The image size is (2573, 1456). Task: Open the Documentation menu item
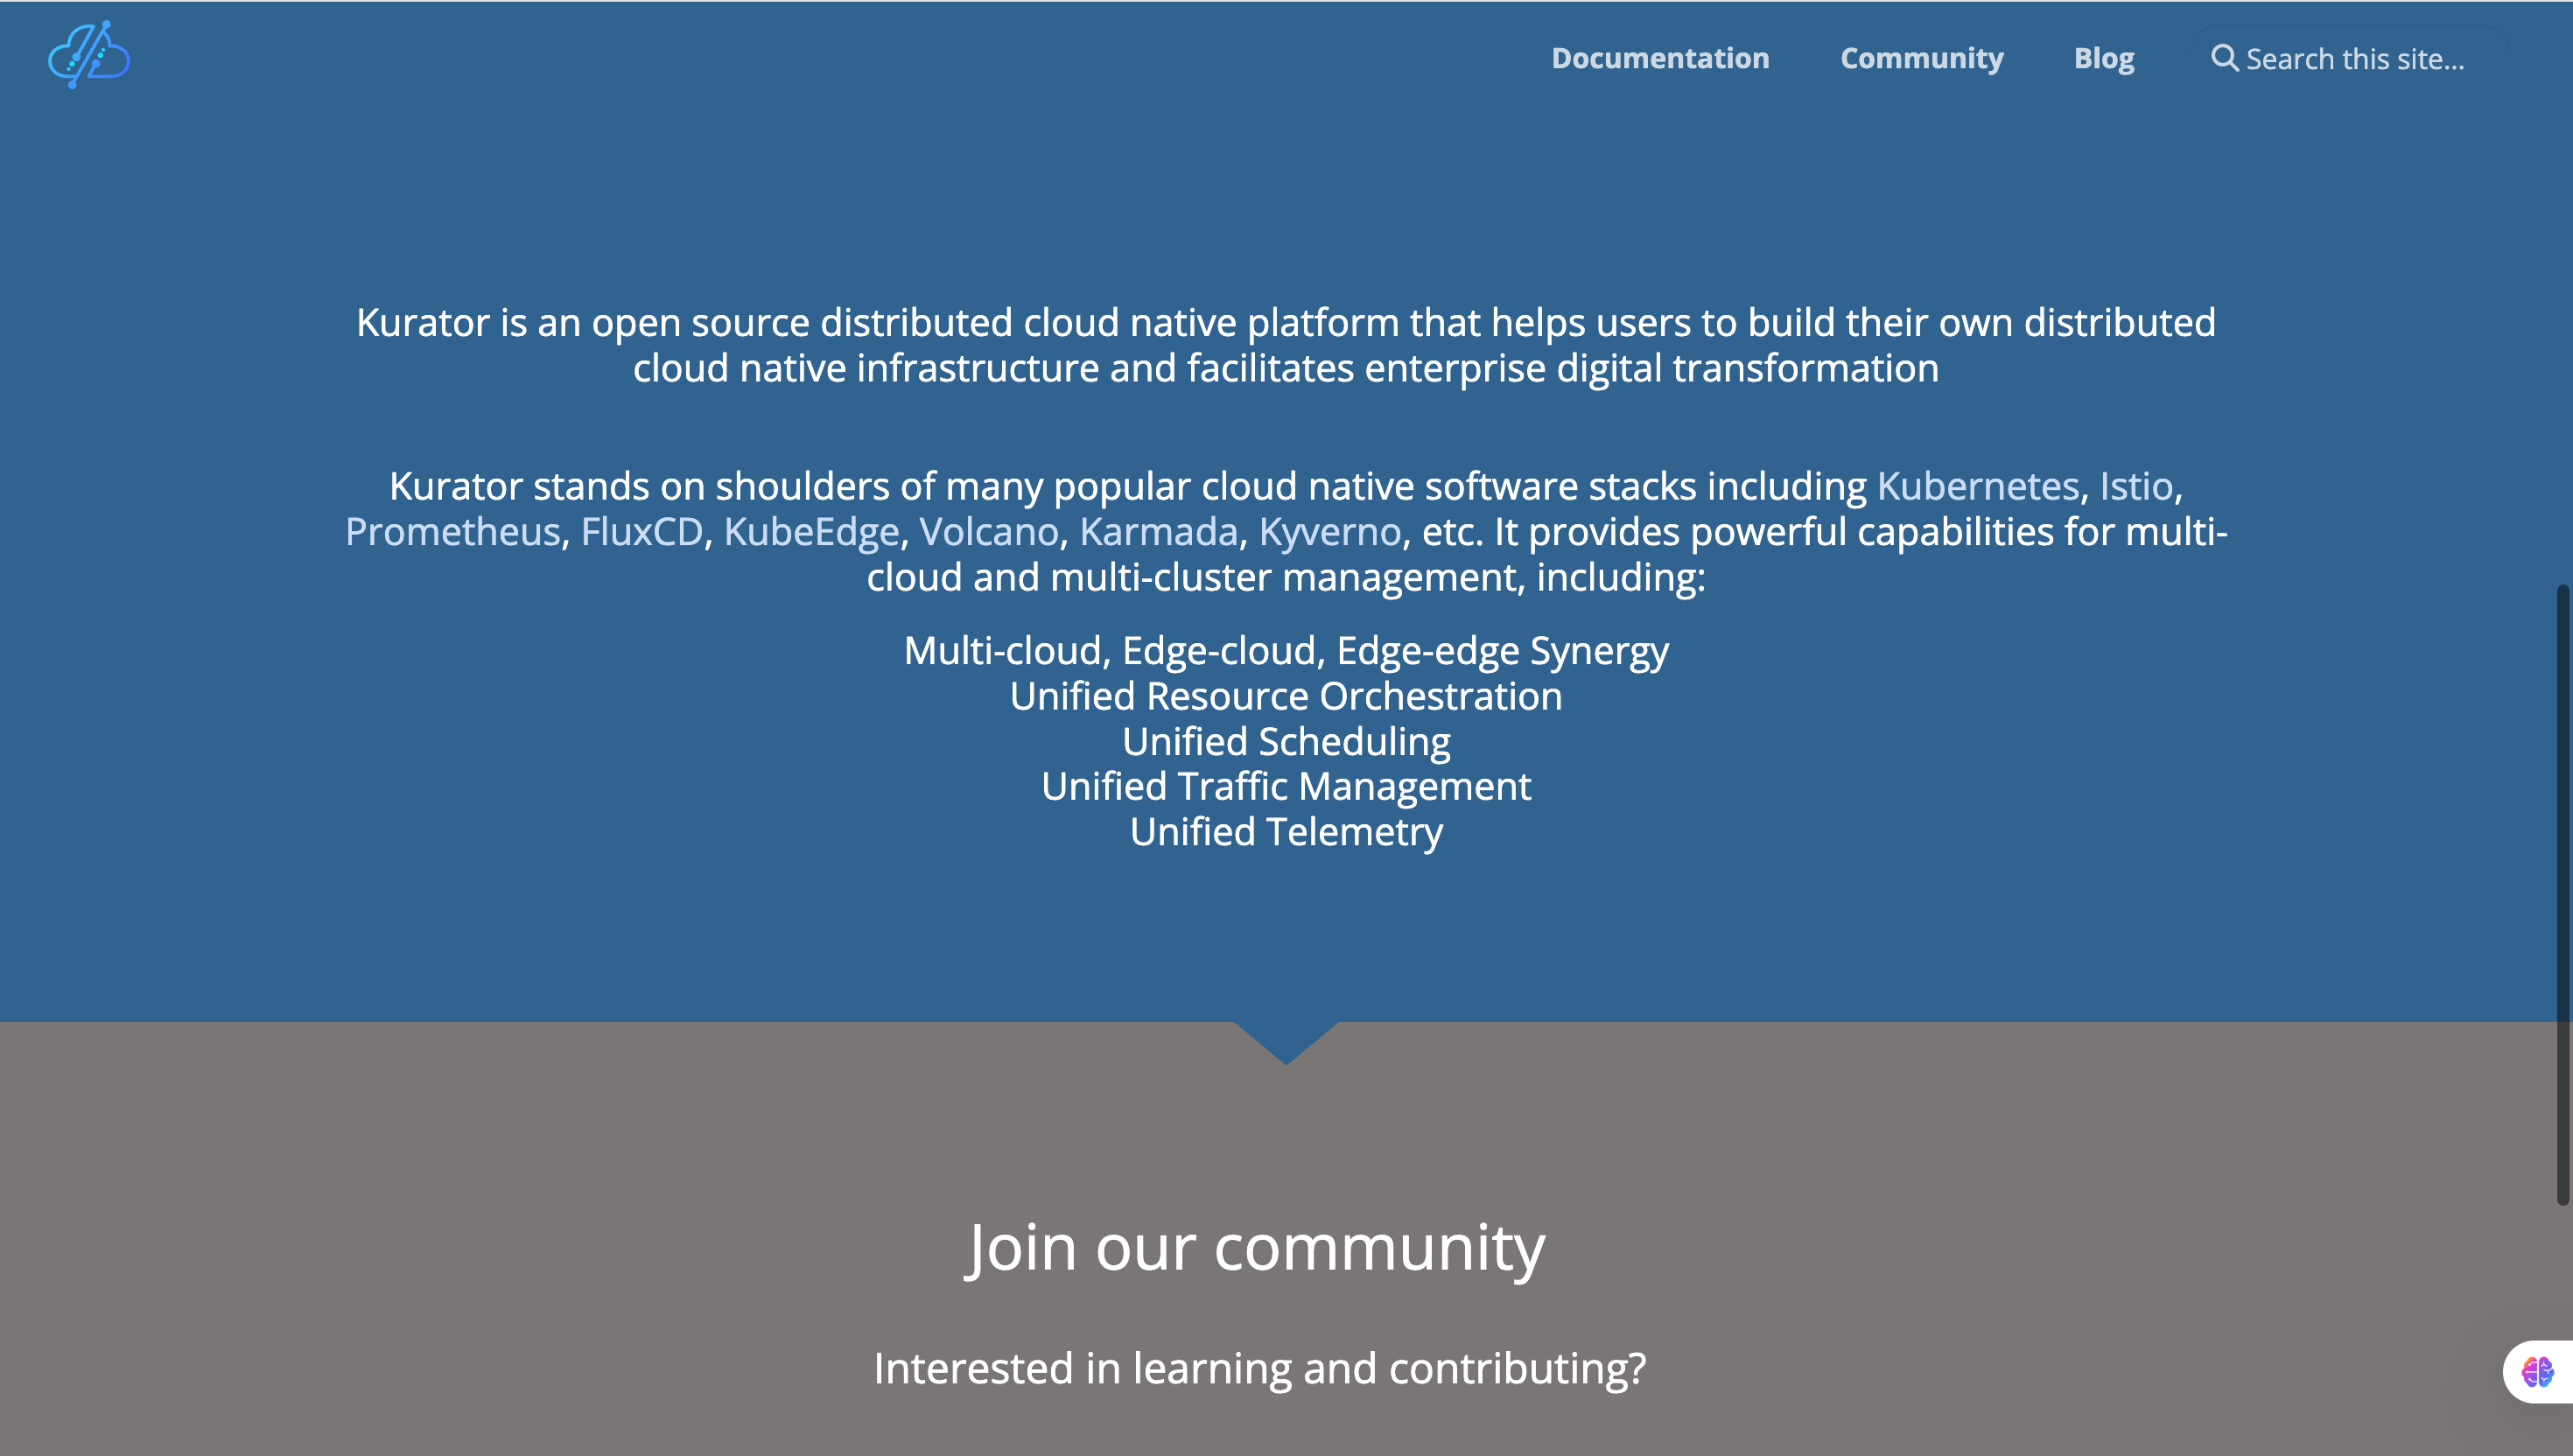click(x=1659, y=58)
